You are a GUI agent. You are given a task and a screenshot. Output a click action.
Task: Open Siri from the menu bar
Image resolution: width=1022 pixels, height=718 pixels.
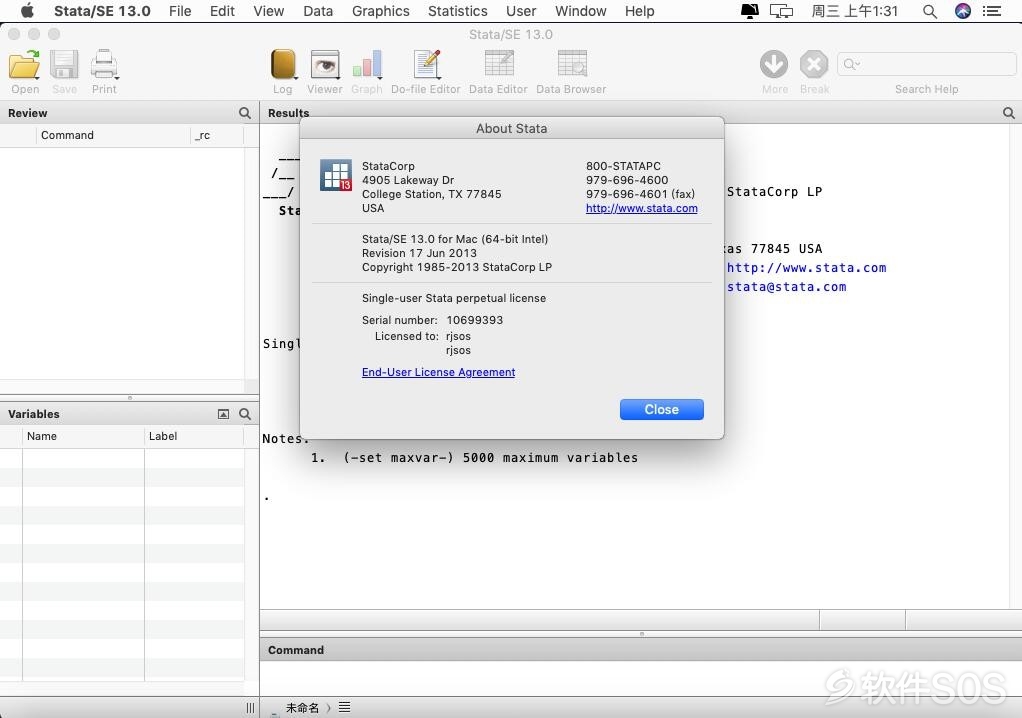tap(963, 11)
